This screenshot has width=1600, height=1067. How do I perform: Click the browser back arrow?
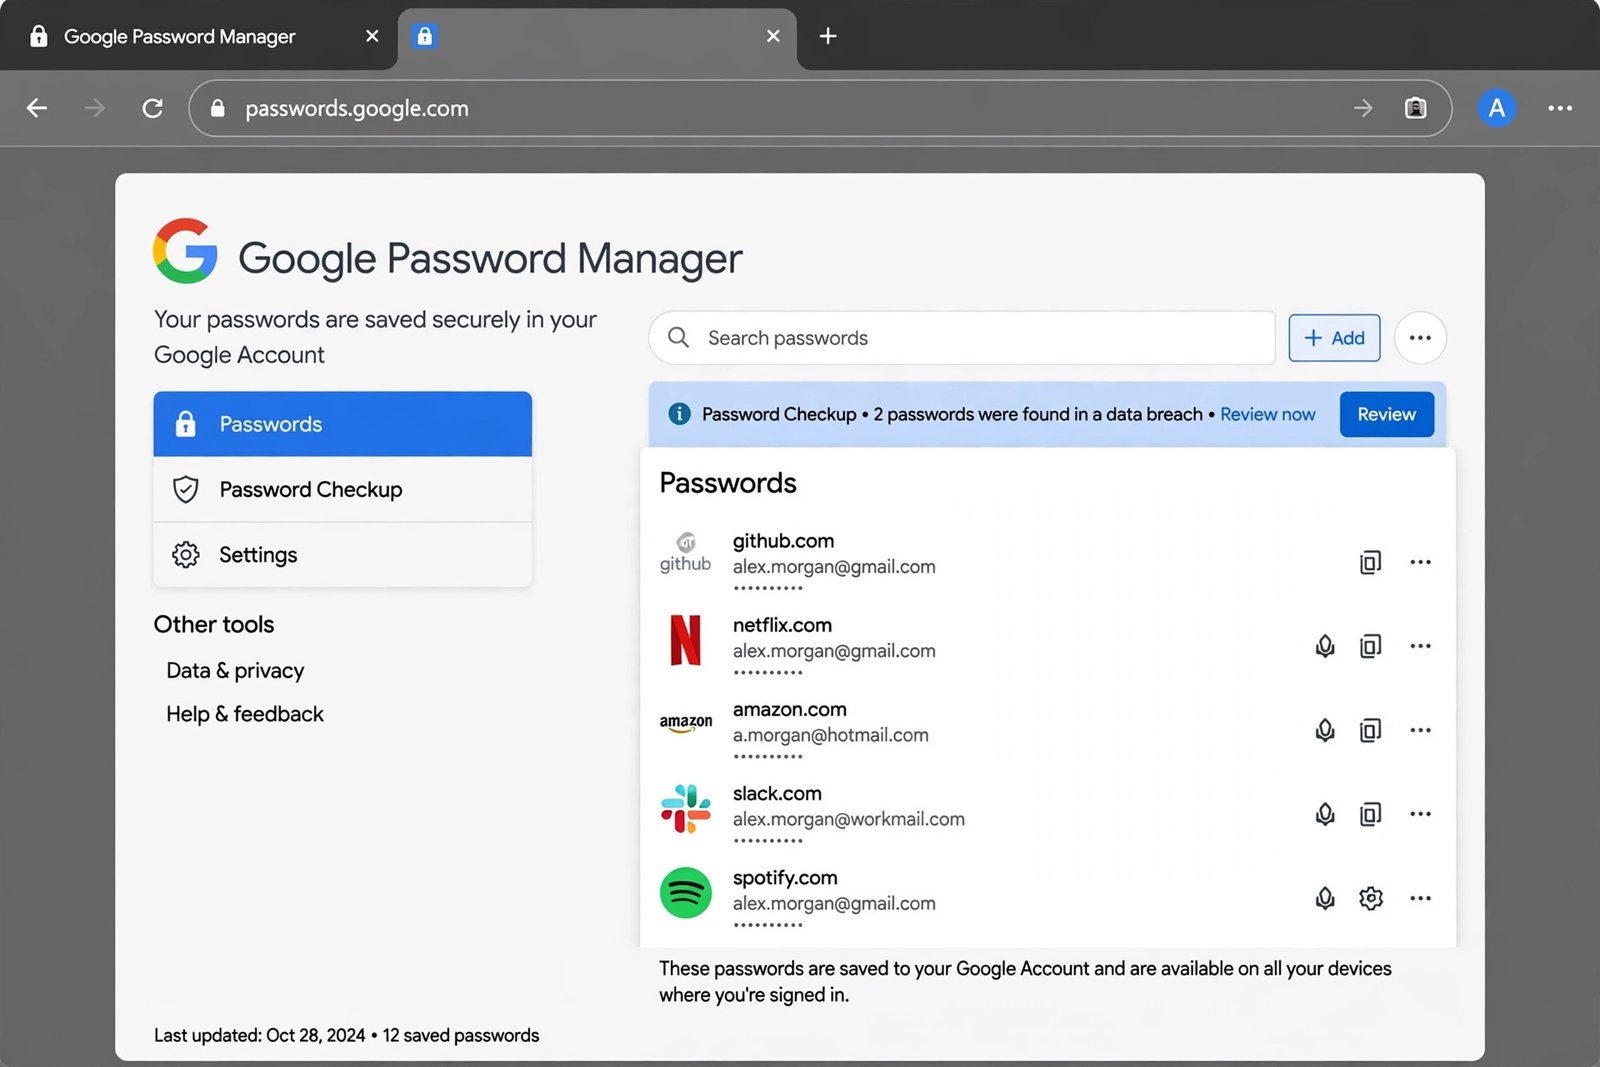click(37, 108)
